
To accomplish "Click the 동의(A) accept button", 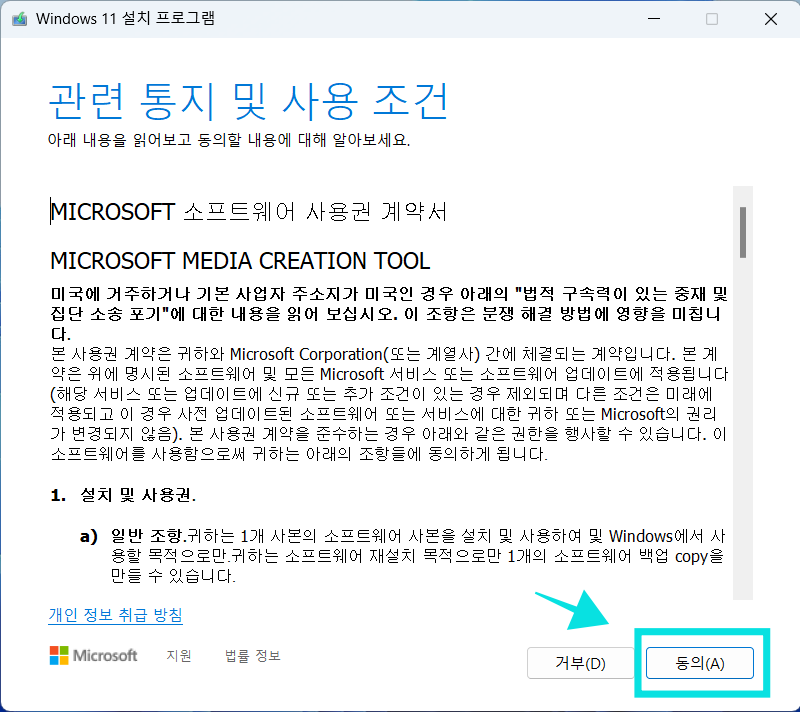I will coord(699,663).
